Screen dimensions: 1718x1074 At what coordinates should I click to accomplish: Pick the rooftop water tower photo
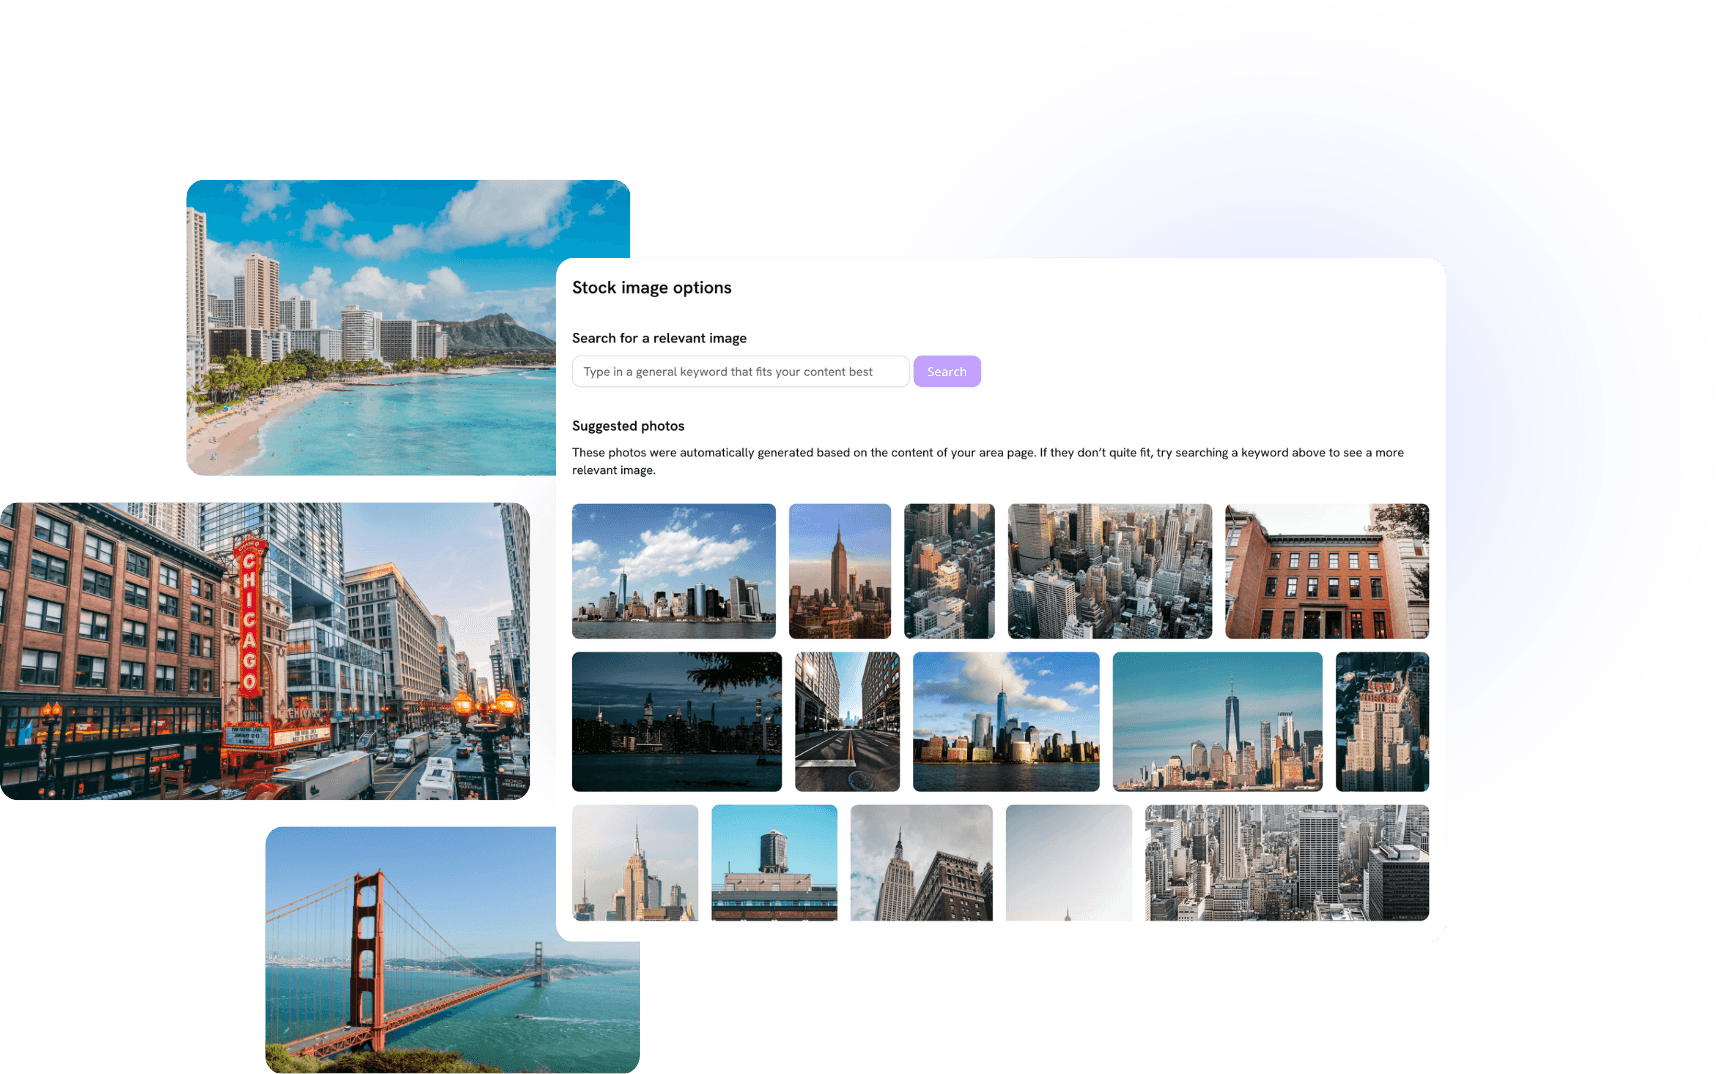[x=775, y=862]
